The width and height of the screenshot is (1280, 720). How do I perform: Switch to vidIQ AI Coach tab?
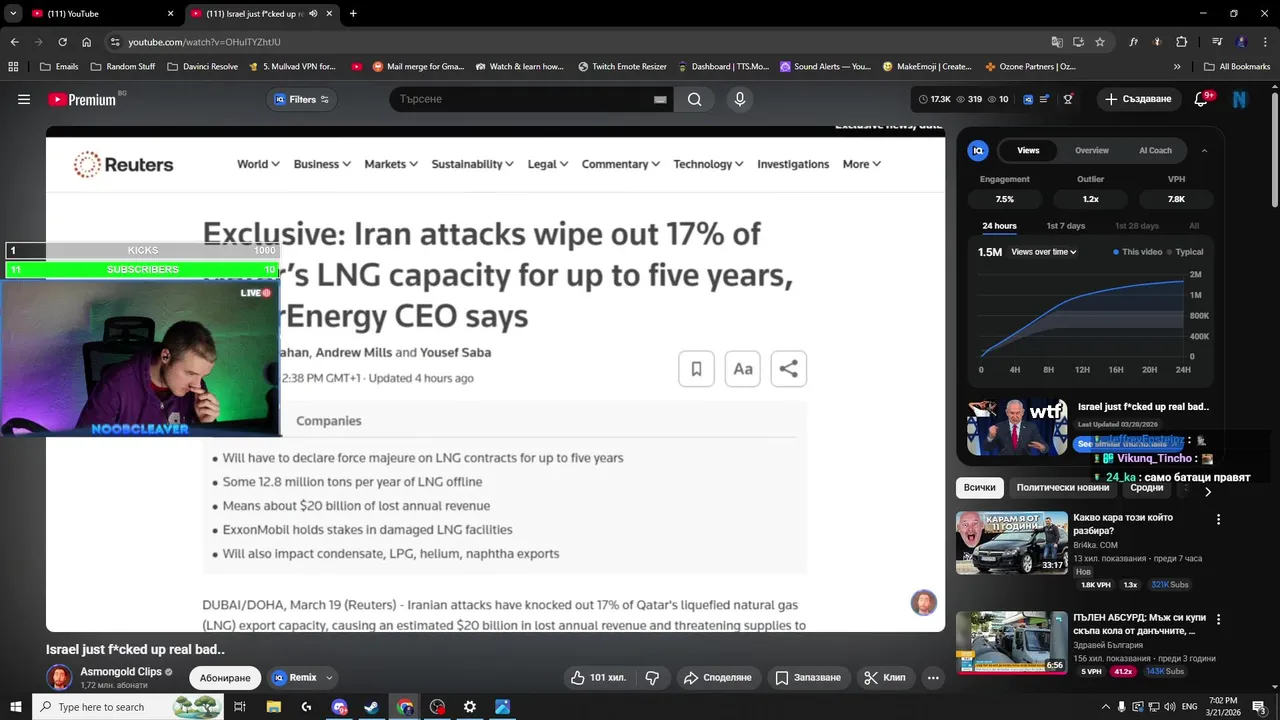(x=1155, y=150)
